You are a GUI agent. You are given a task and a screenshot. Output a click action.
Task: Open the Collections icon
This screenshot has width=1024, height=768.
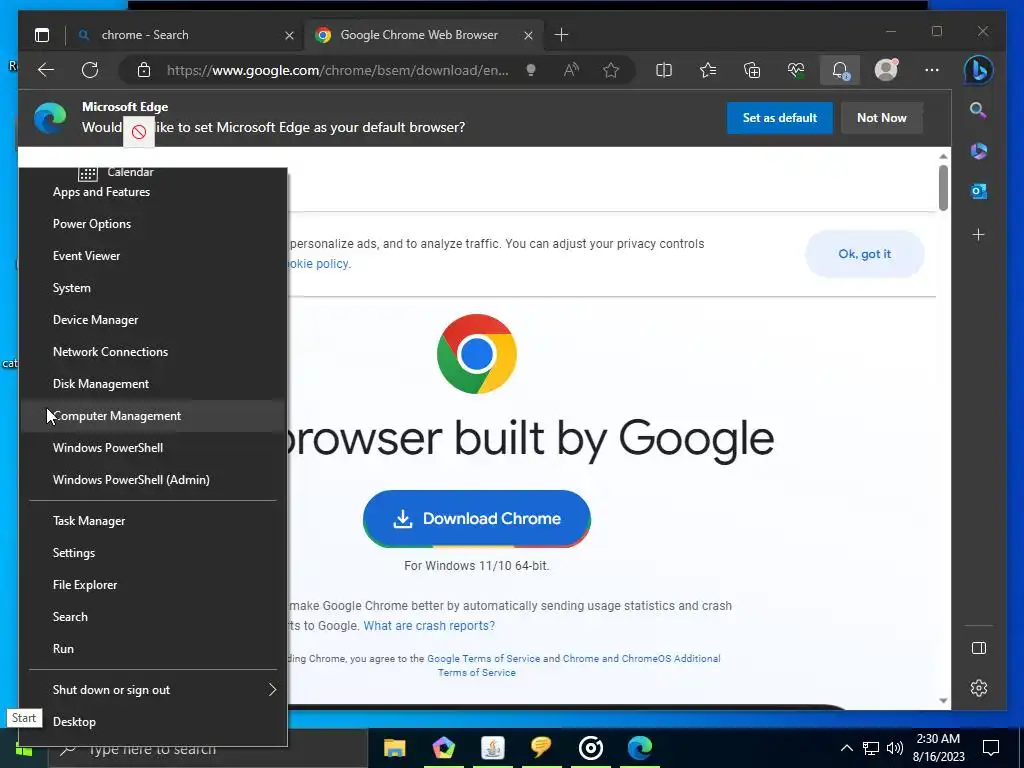pyautogui.click(x=752, y=70)
